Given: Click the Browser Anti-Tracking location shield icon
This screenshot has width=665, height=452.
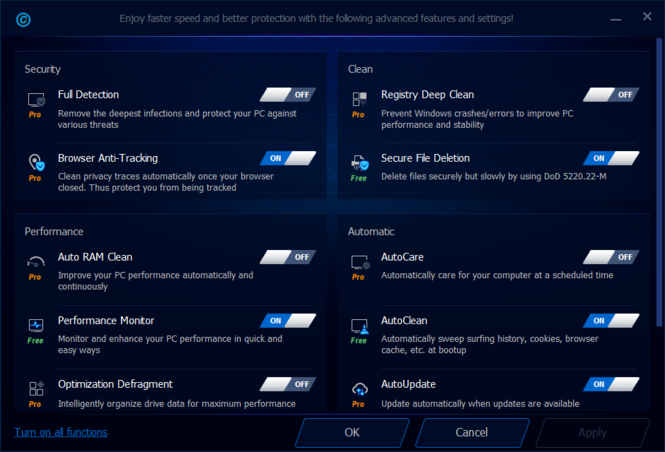Looking at the screenshot, I should (36, 162).
